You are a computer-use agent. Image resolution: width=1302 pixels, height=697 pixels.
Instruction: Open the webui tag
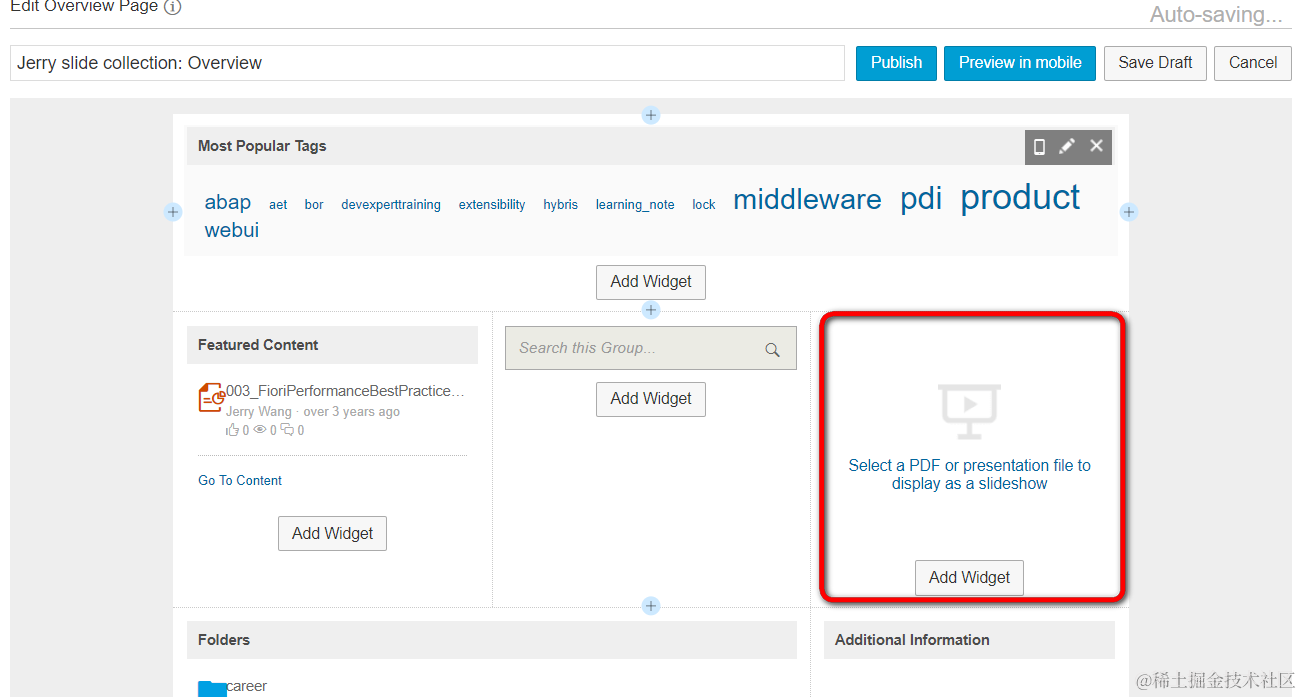click(x=232, y=230)
